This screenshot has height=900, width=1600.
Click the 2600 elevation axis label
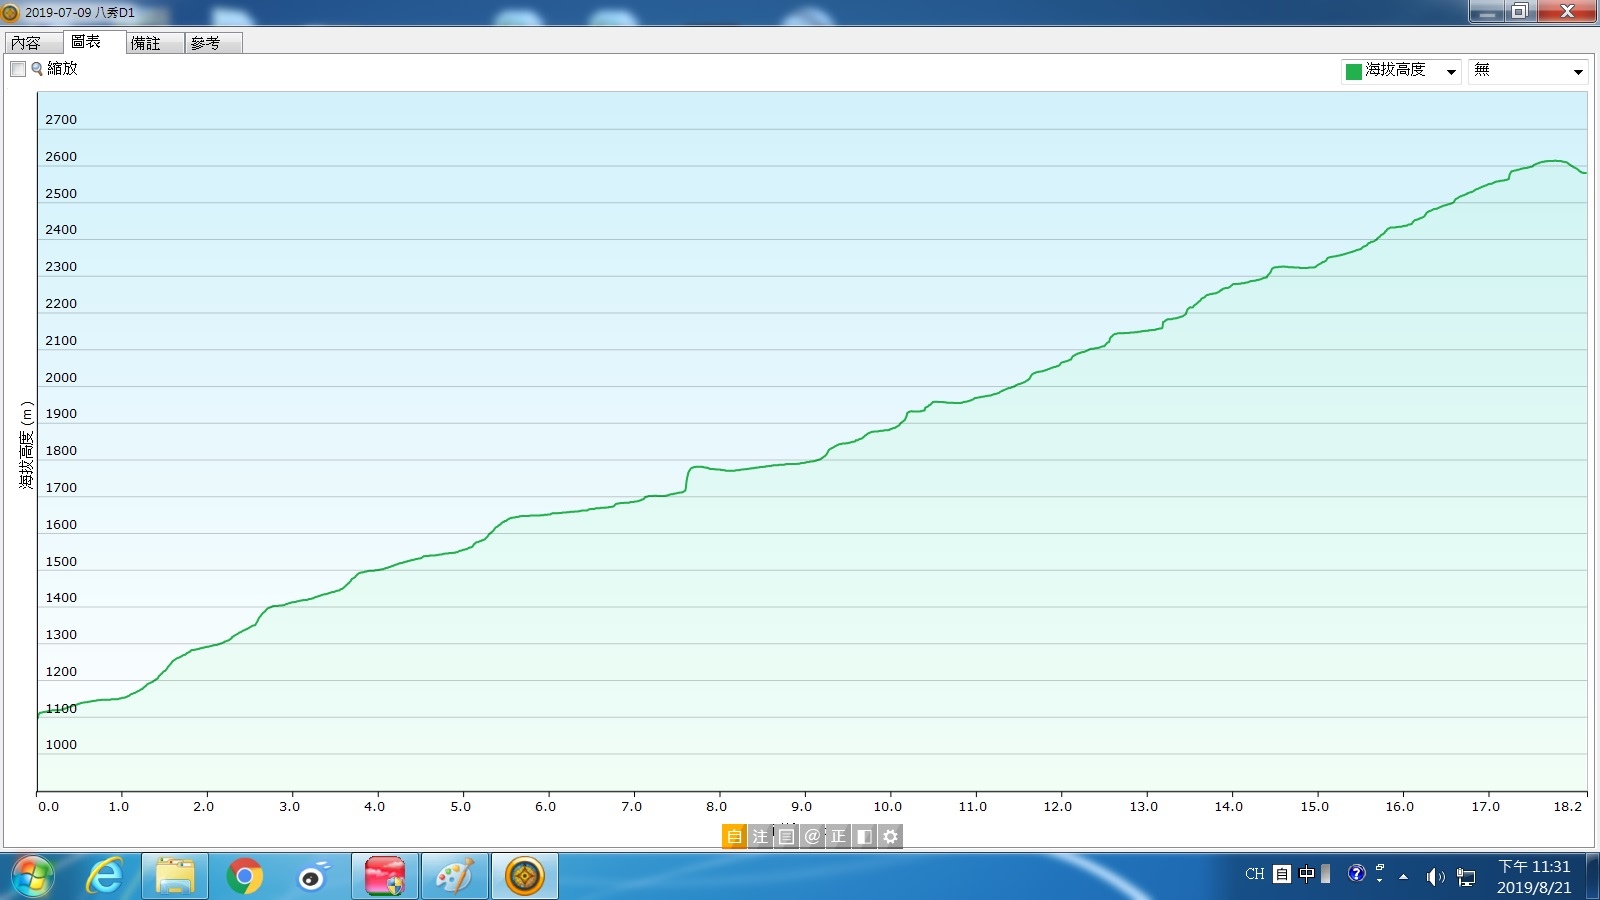pyautogui.click(x=61, y=157)
